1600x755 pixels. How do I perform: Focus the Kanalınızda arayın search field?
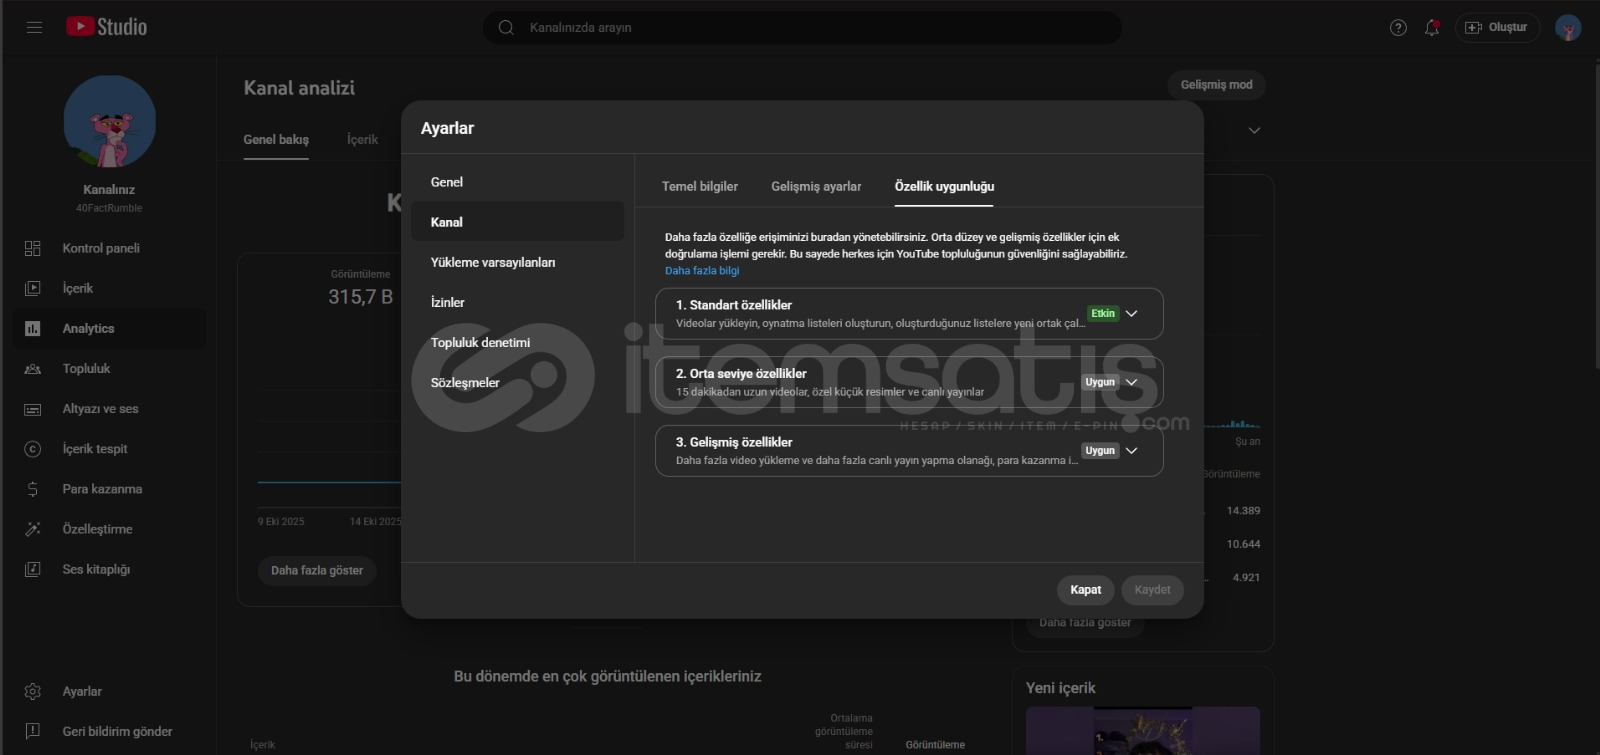pyautogui.click(x=800, y=28)
